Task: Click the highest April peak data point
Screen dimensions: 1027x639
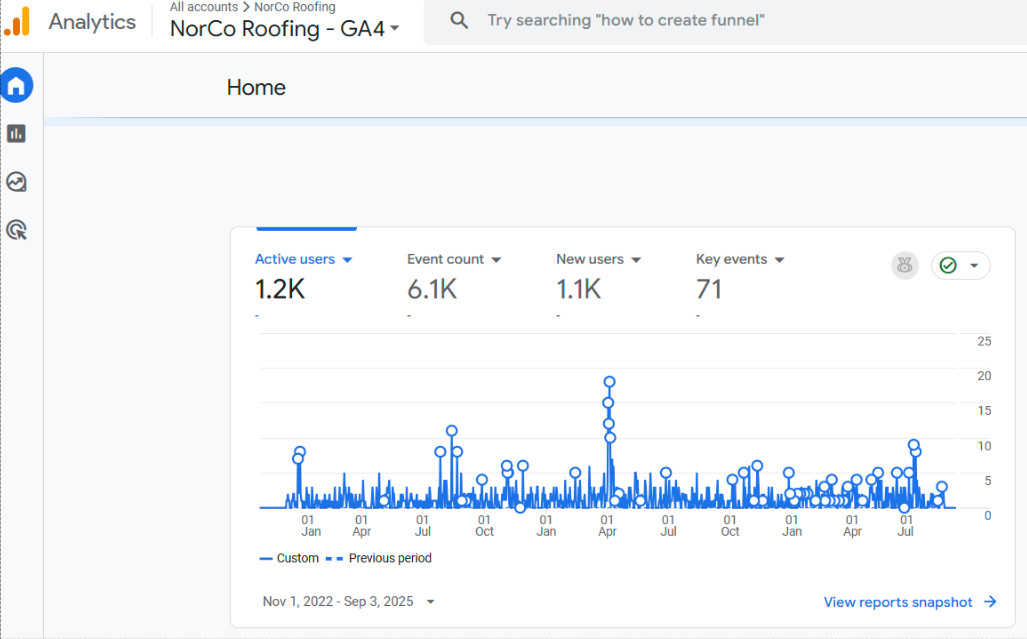Action: pos(609,382)
